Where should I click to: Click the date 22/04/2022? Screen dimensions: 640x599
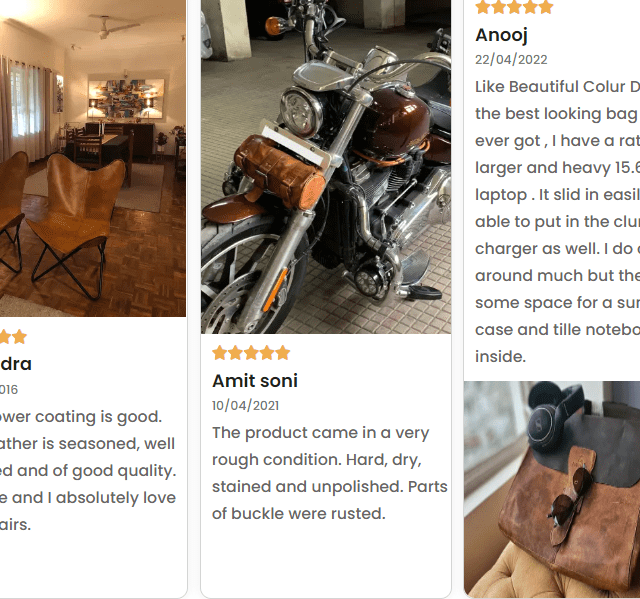[x=511, y=60]
